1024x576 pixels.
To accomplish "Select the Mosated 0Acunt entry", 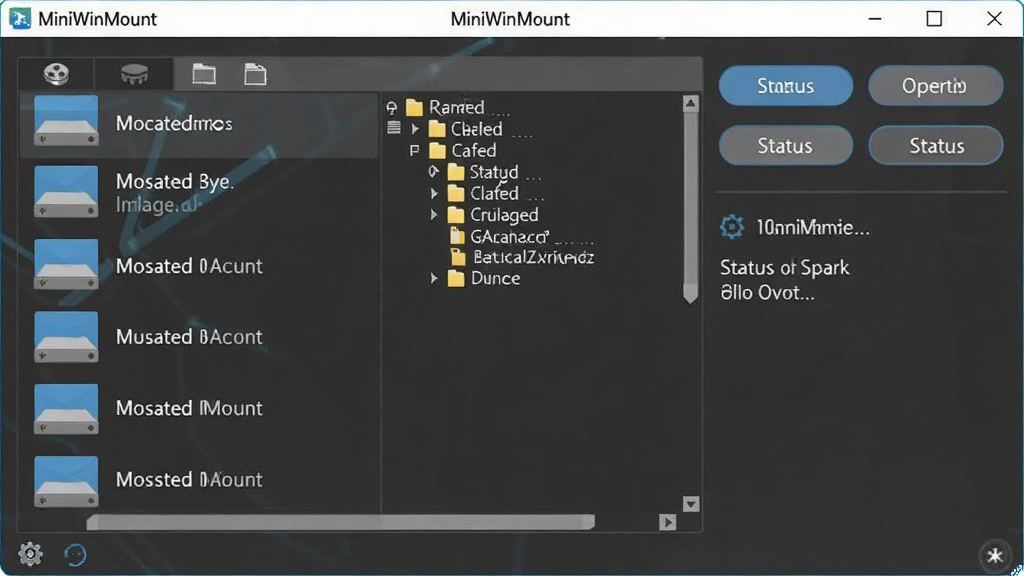I will (x=199, y=265).
